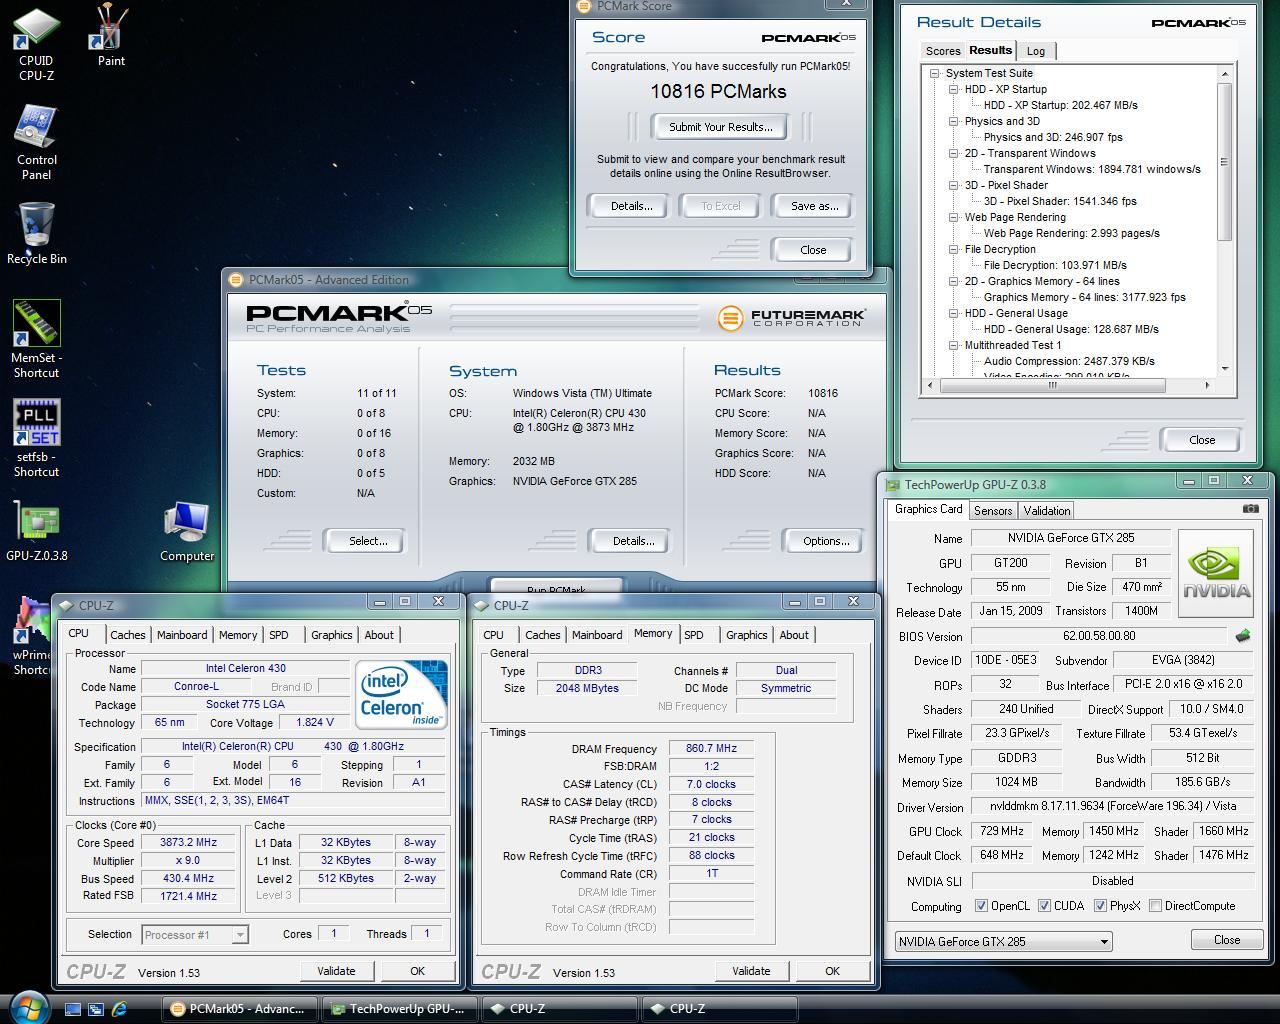Click OK in the memory CPU-Z window

coord(832,971)
